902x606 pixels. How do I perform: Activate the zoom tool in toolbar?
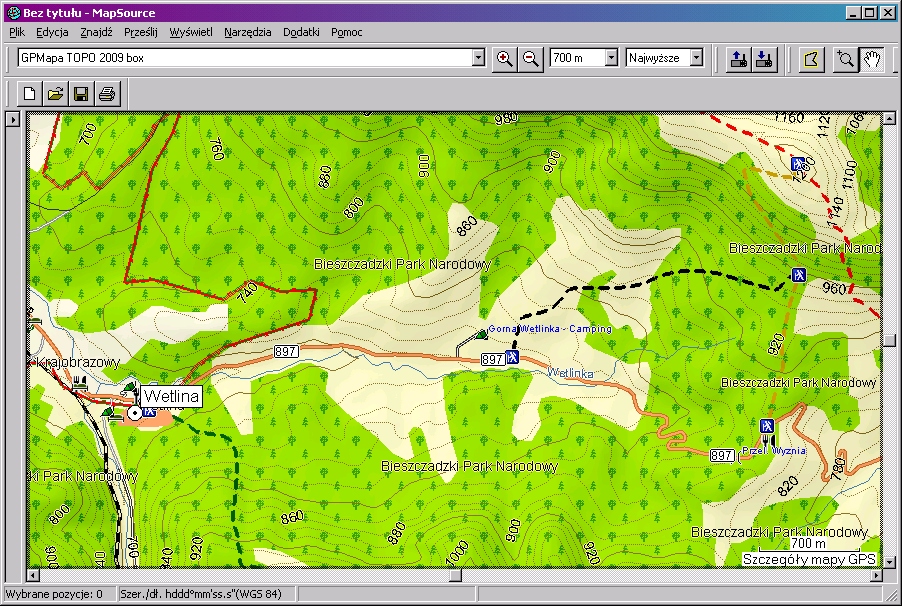(x=846, y=59)
